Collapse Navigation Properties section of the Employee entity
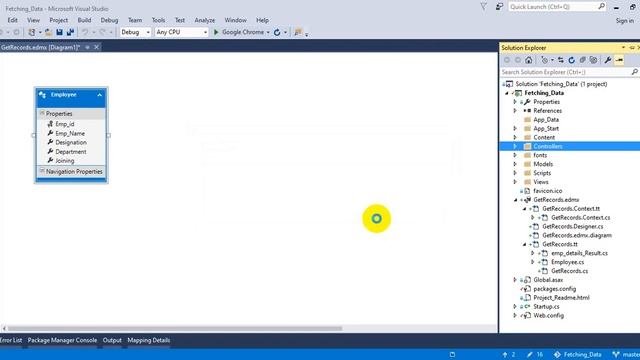 tap(42, 171)
